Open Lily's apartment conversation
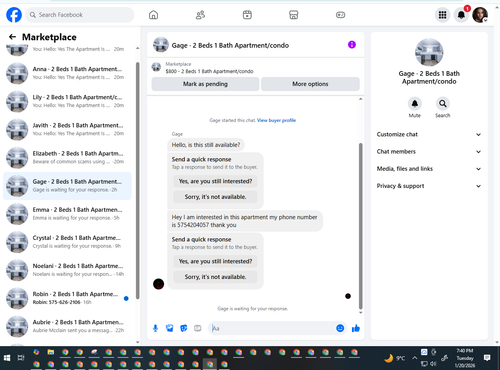The image size is (500, 370). [x=67, y=101]
